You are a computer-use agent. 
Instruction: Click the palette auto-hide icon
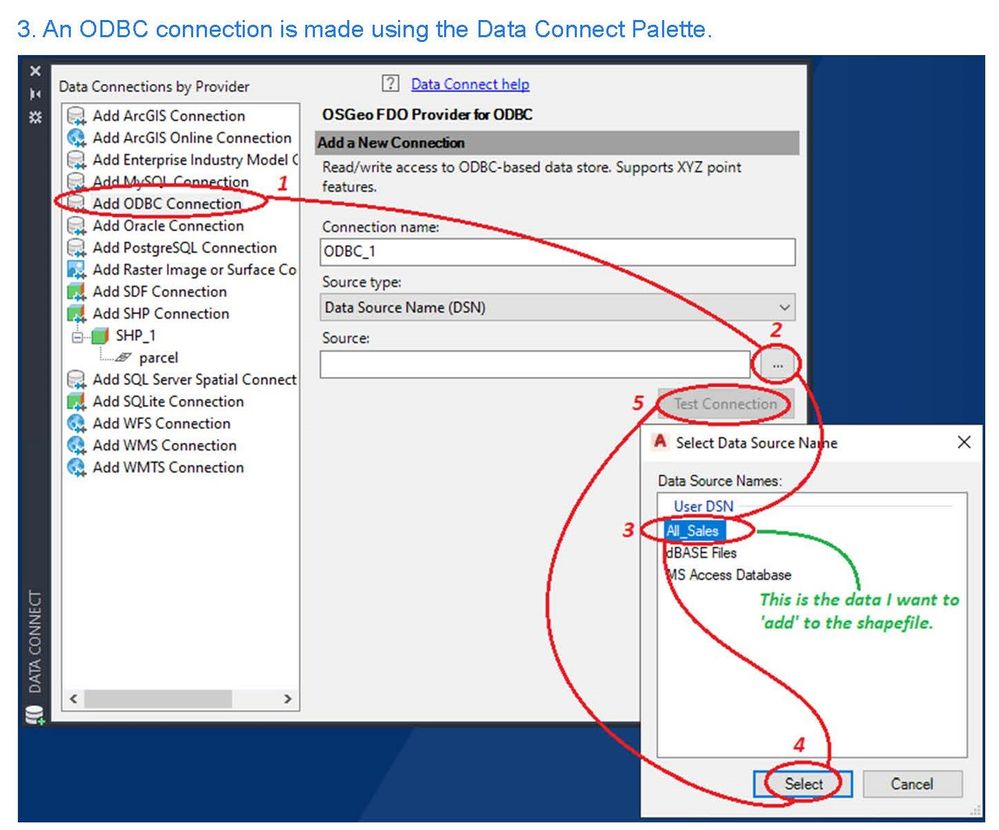coord(36,94)
